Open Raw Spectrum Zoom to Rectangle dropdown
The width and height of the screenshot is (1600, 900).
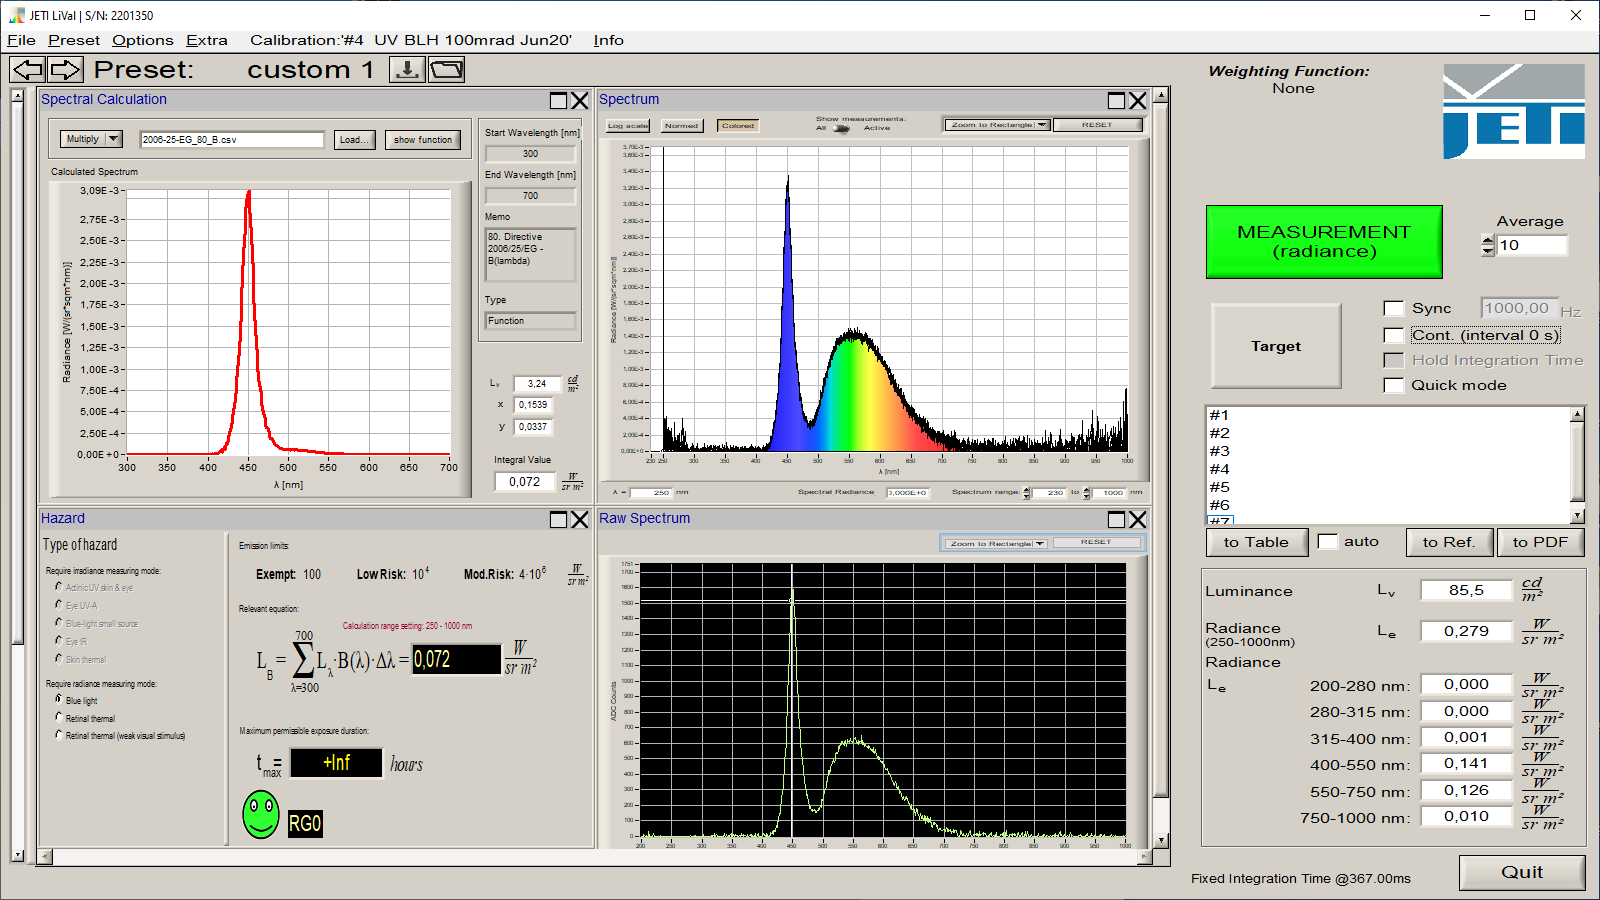[x=995, y=543]
